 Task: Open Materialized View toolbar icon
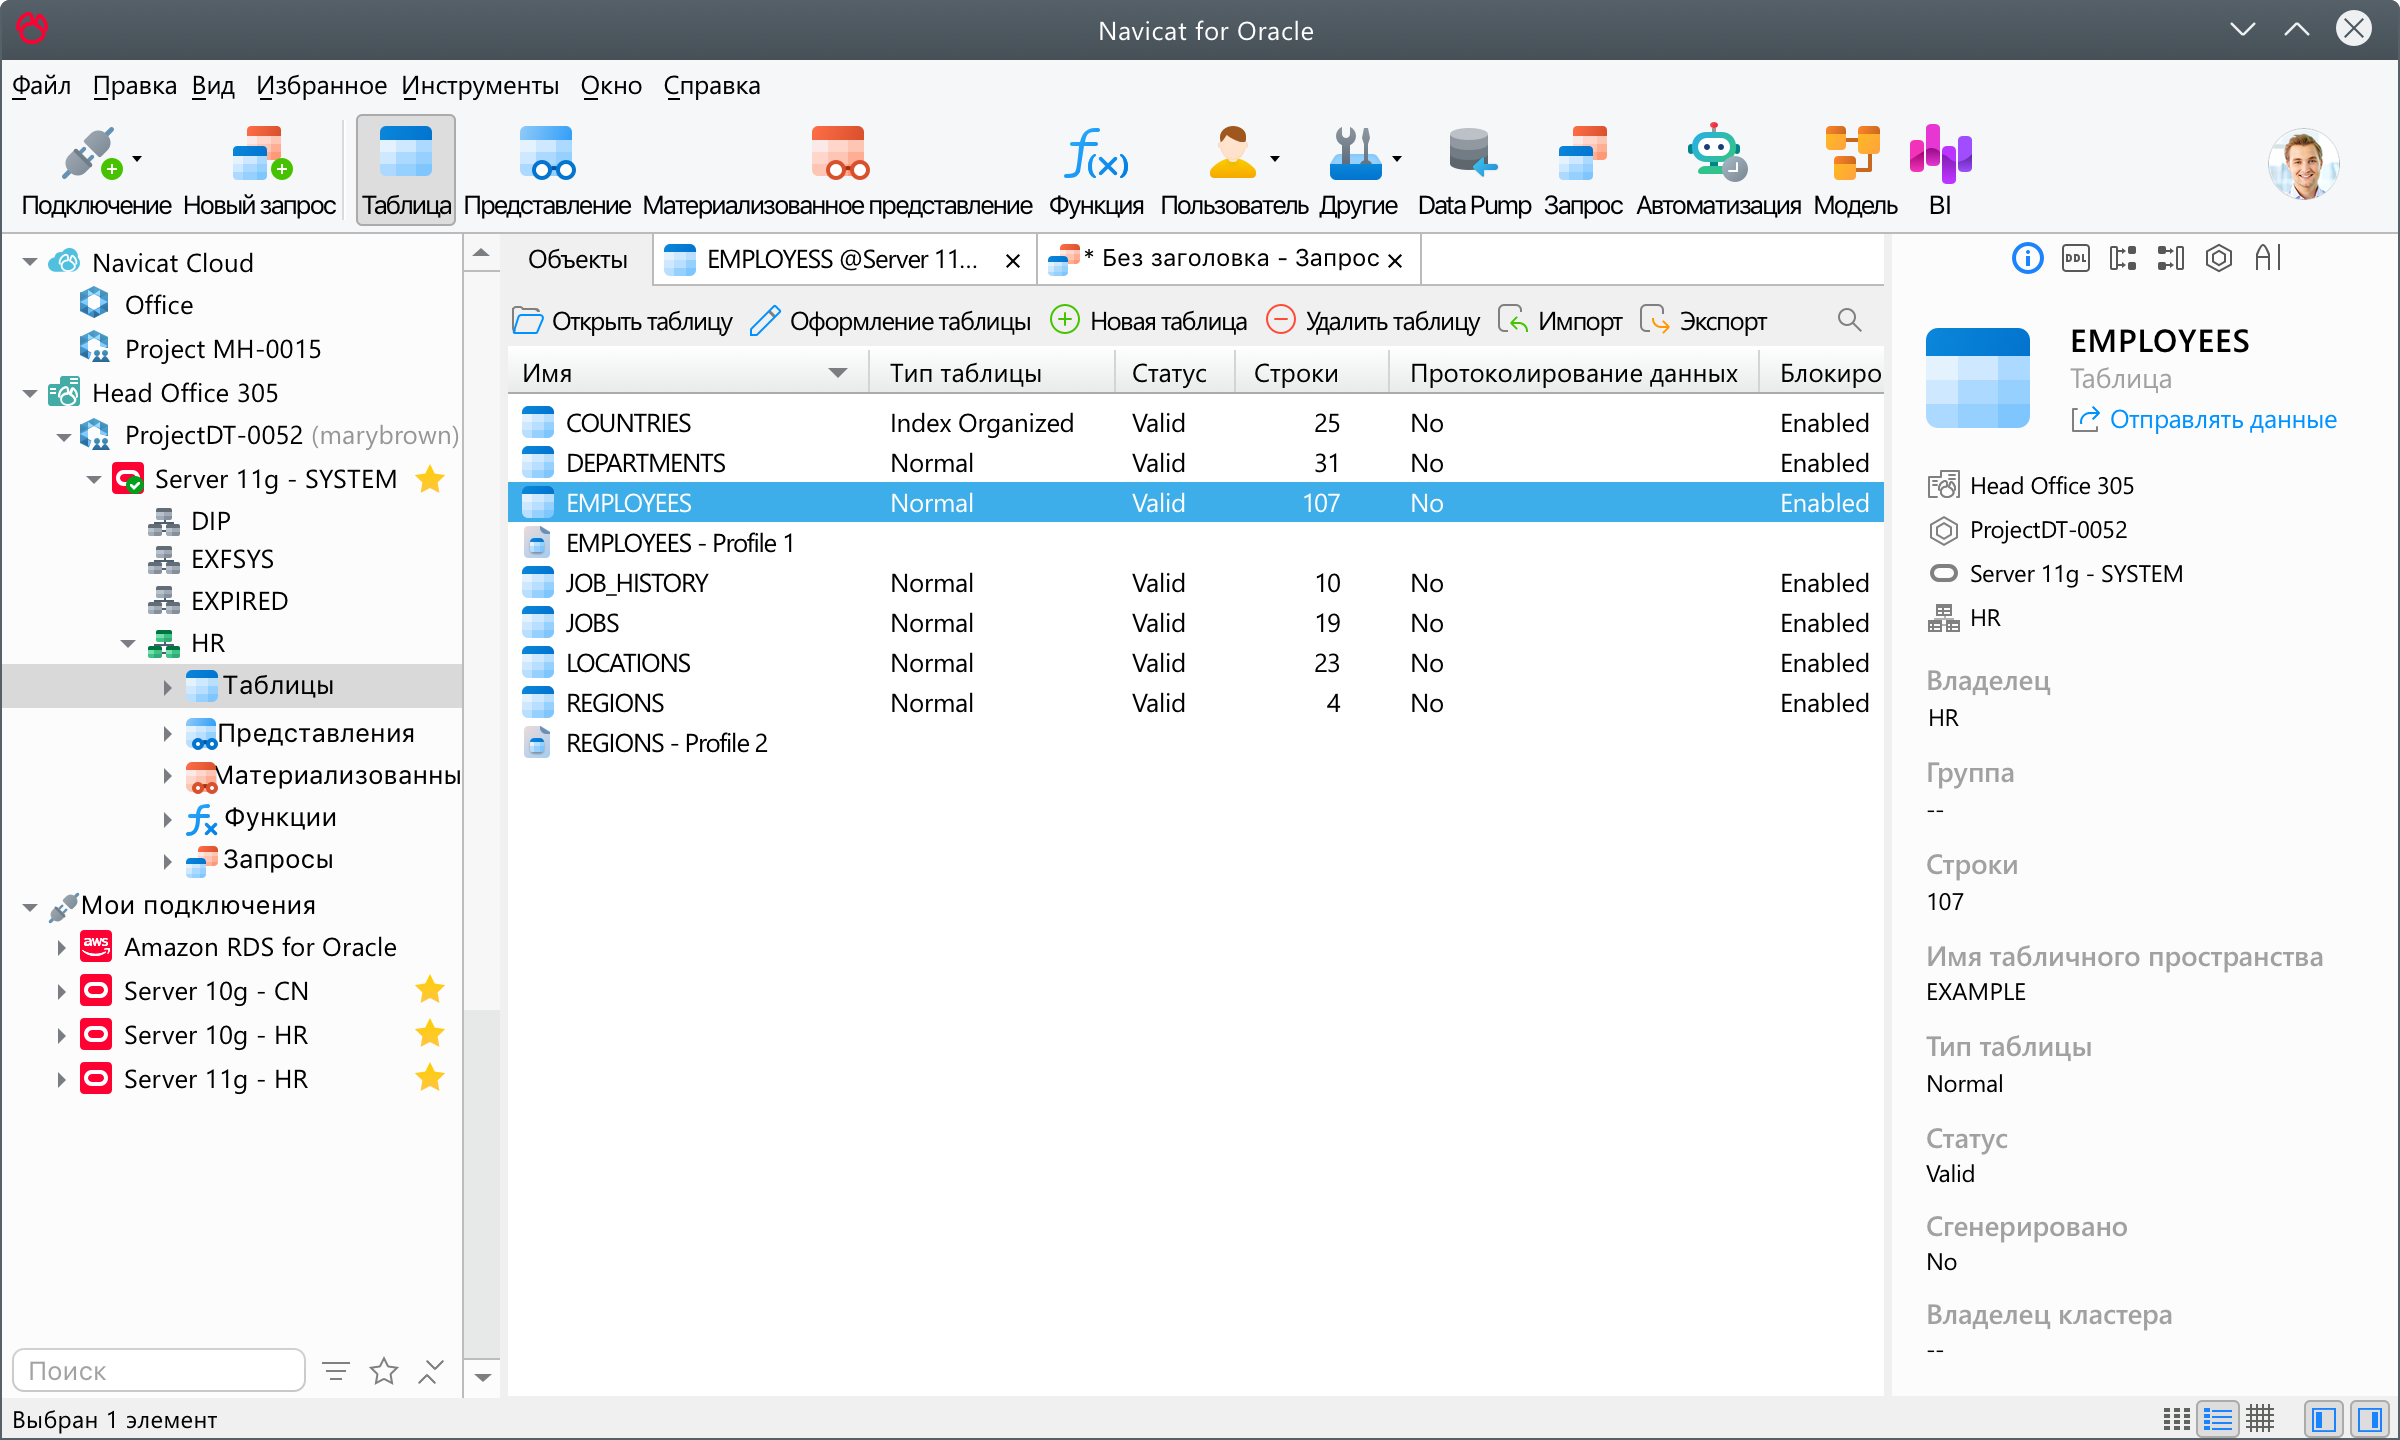pos(837,171)
